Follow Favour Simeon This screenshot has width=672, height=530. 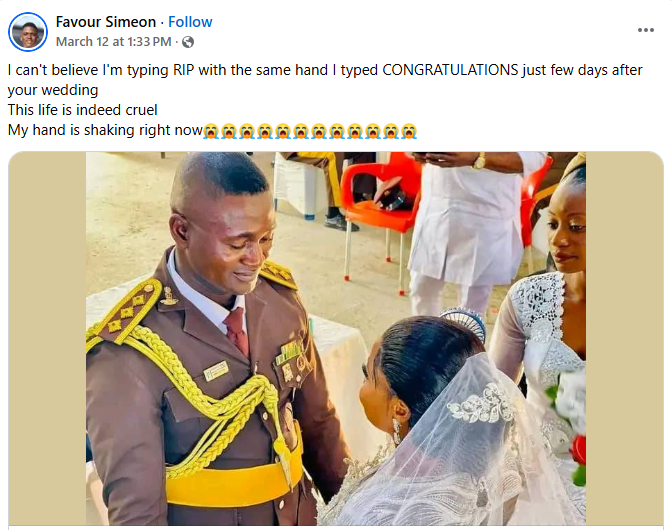tap(190, 22)
